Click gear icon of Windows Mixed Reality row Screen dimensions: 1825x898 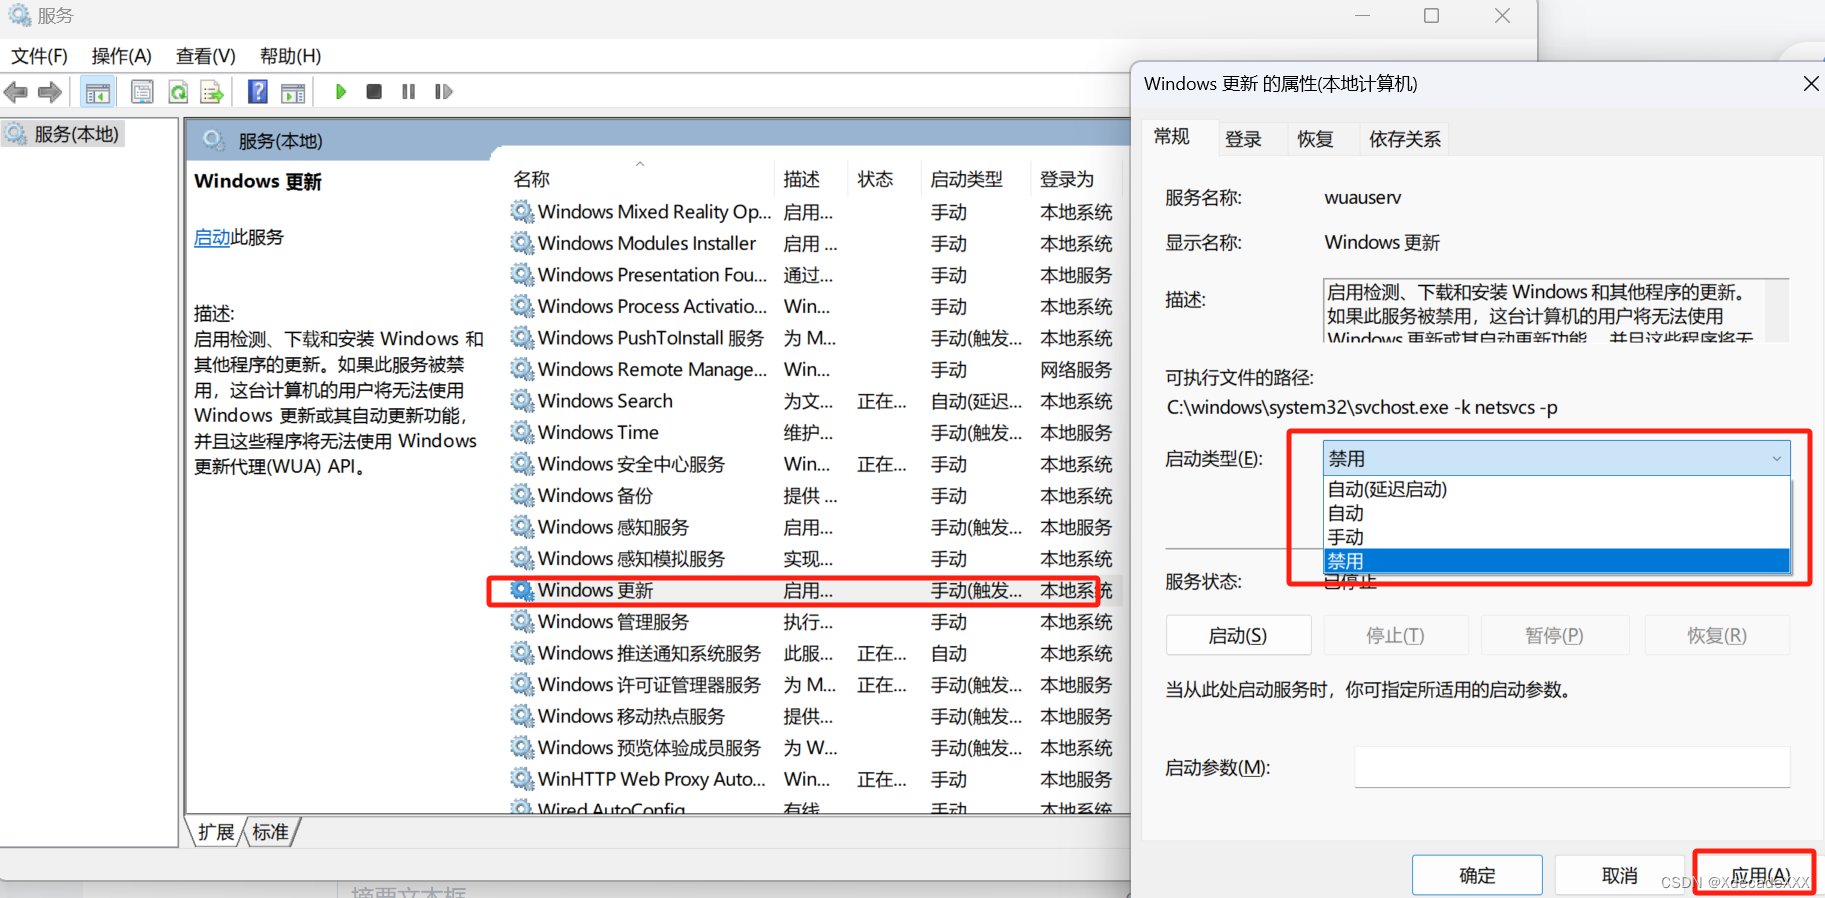(522, 212)
